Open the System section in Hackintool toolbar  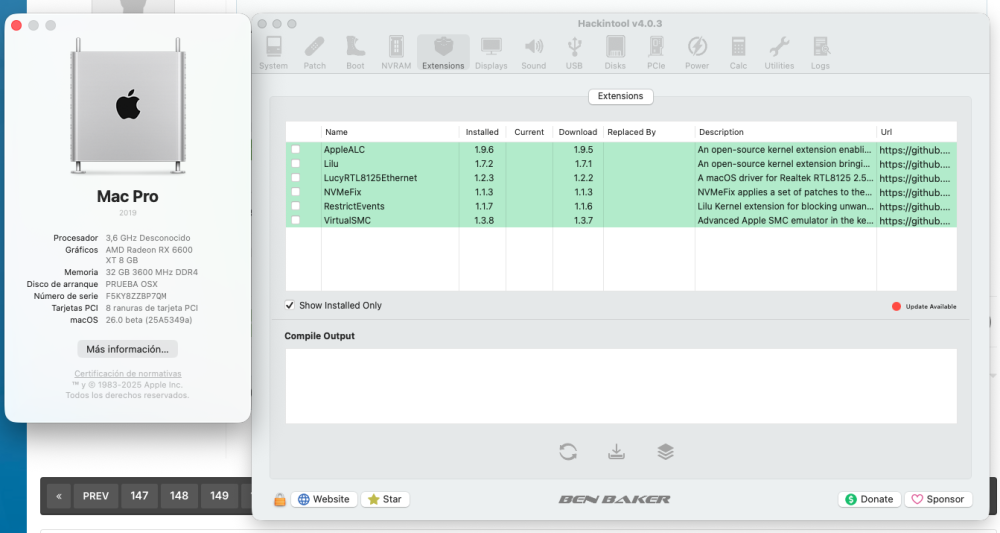tap(274, 52)
